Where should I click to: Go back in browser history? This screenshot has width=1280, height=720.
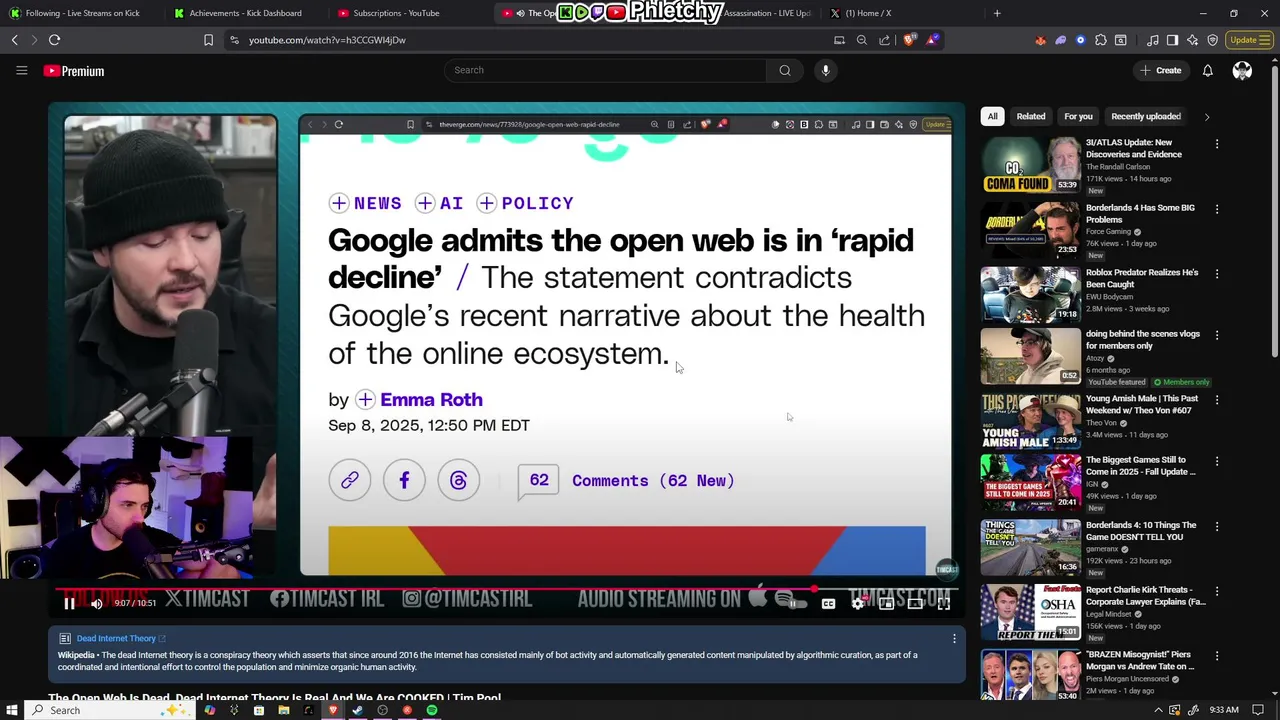point(14,40)
